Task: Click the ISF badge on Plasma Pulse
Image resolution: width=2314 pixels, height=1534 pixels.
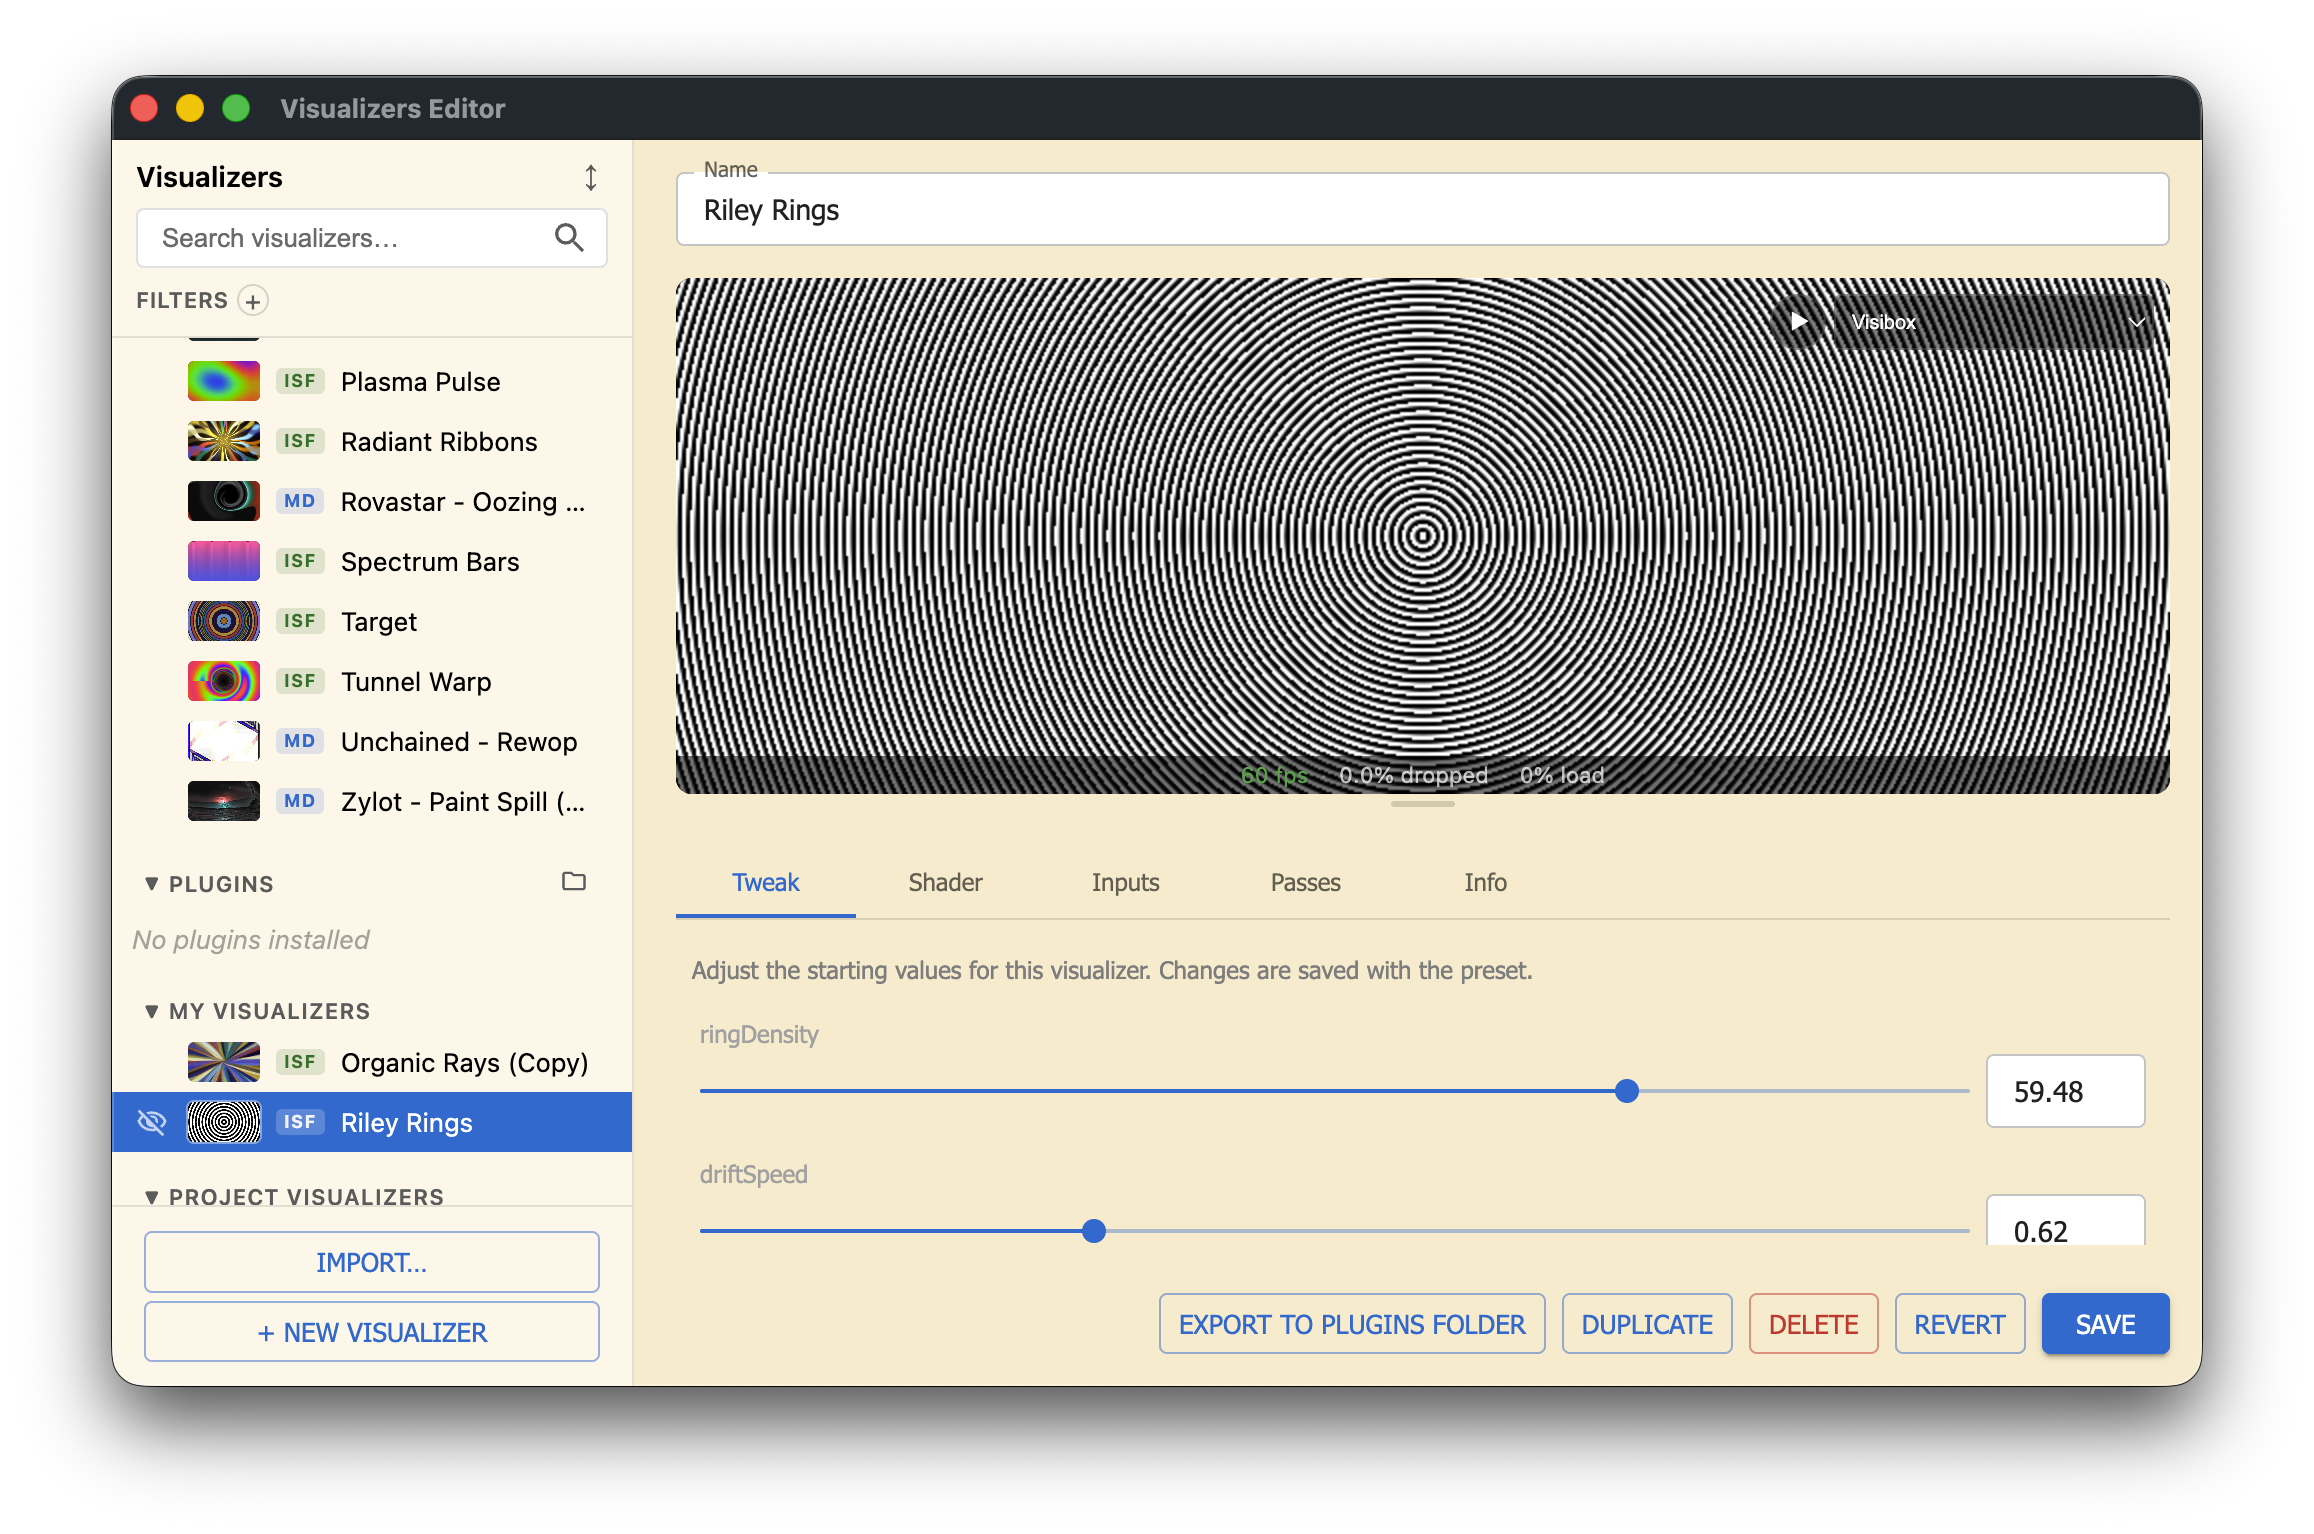Action: (x=300, y=381)
